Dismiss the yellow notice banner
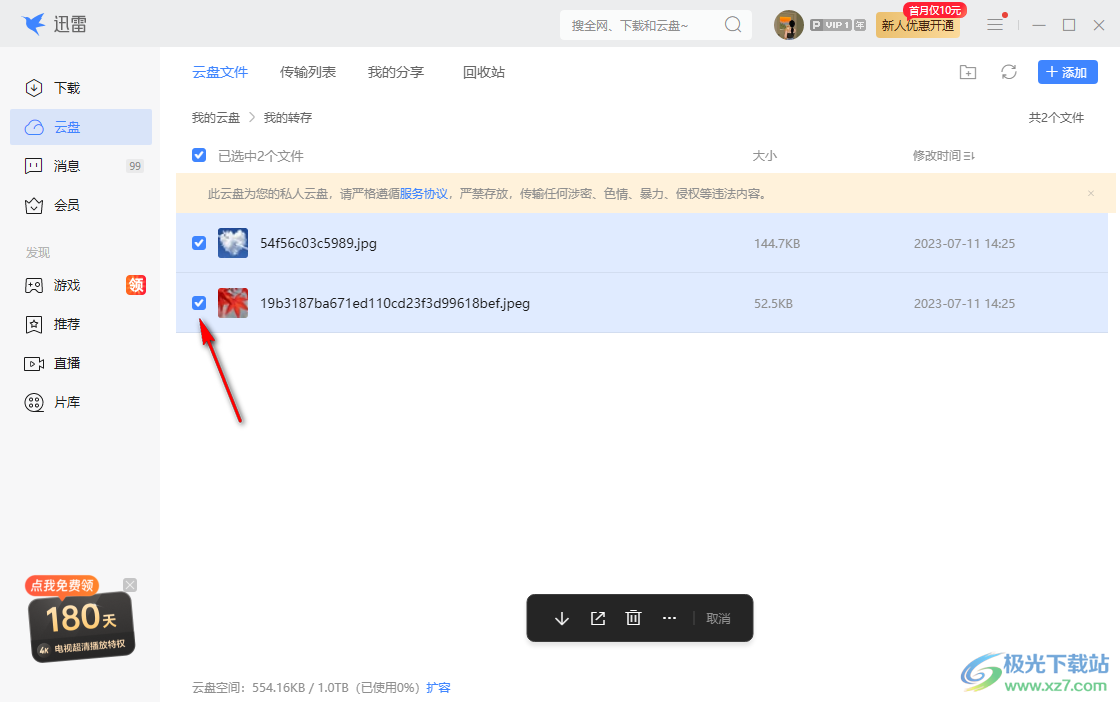The height and width of the screenshot is (702, 1120). [x=1091, y=194]
